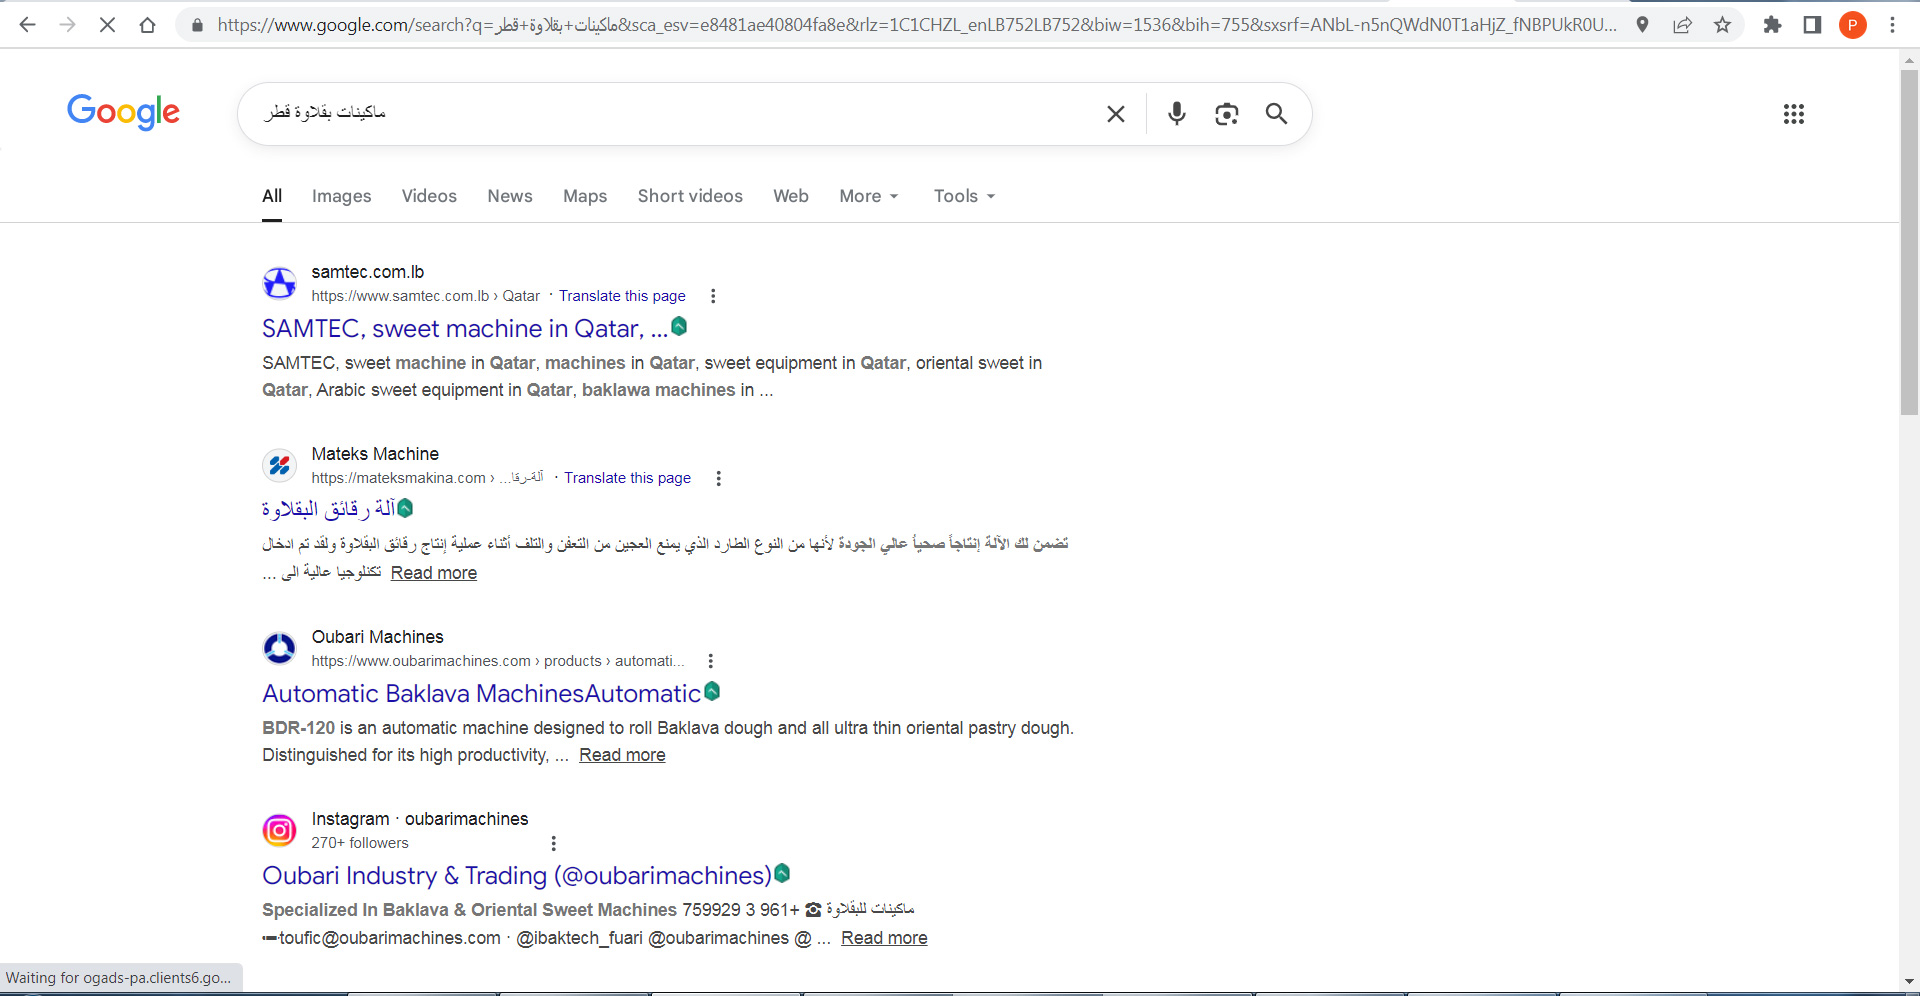This screenshot has height=996, width=1920.
Task: Open the Arabic Mateks baklava result title
Action: coord(329,509)
